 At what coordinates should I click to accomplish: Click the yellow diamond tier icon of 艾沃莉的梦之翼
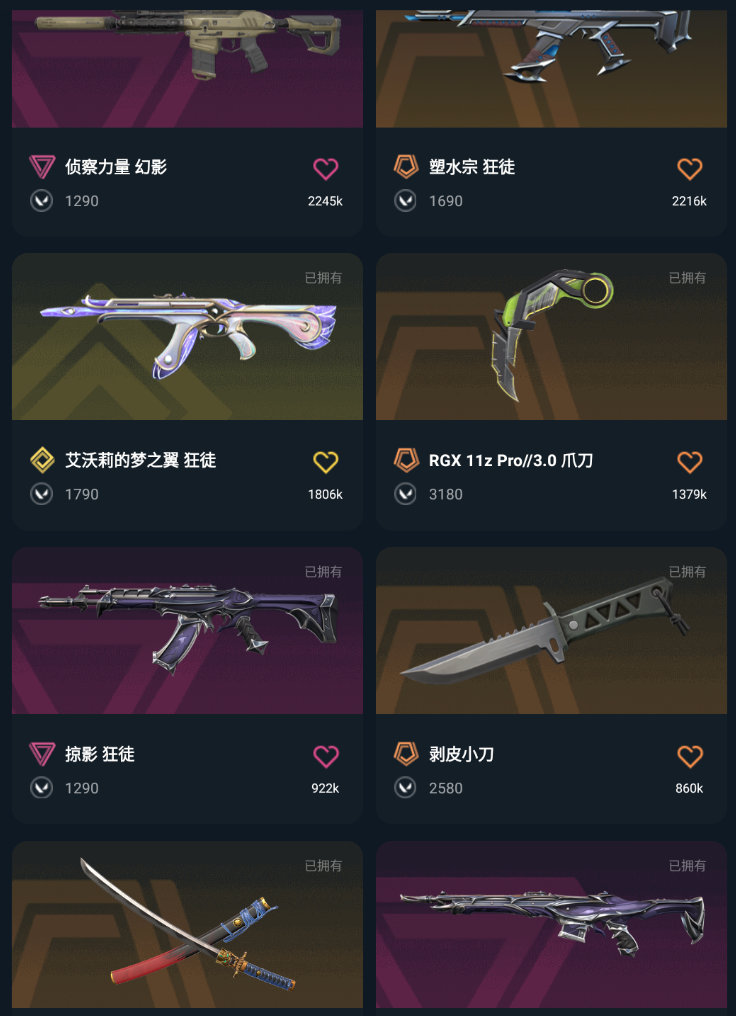point(42,461)
